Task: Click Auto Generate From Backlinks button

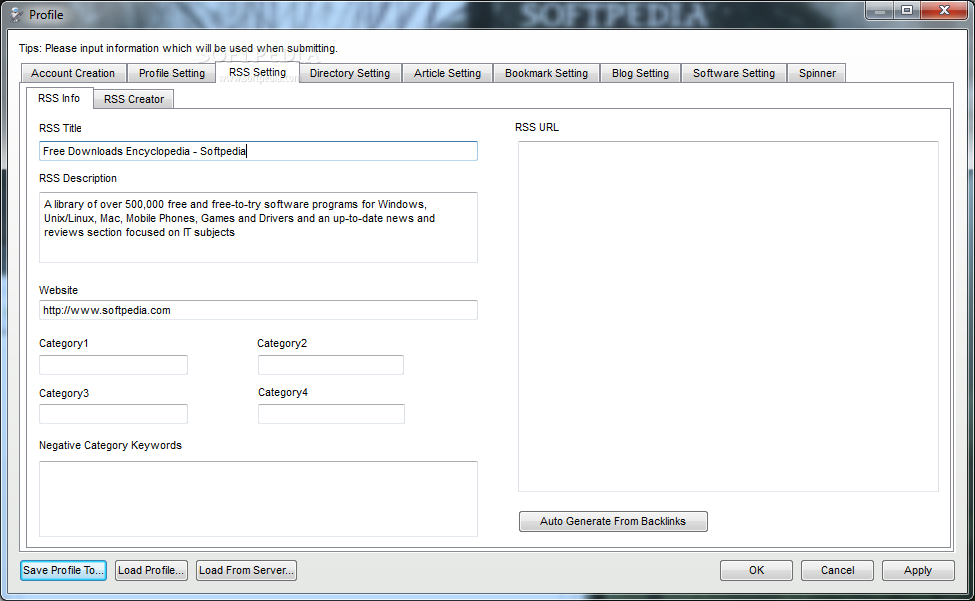Action: [613, 521]
